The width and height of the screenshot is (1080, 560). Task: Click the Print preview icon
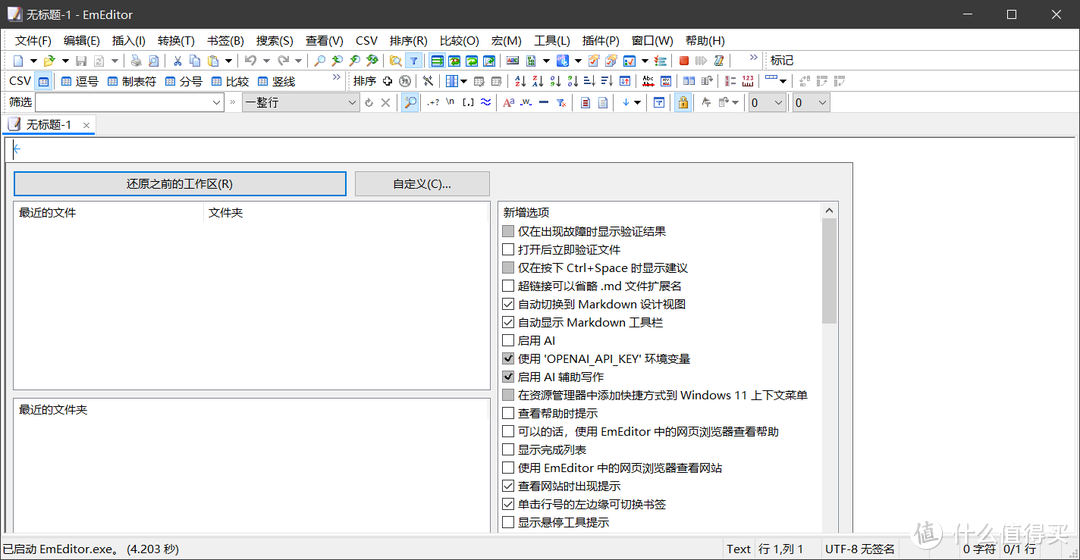pyautogui.click(x=154, y=61)
